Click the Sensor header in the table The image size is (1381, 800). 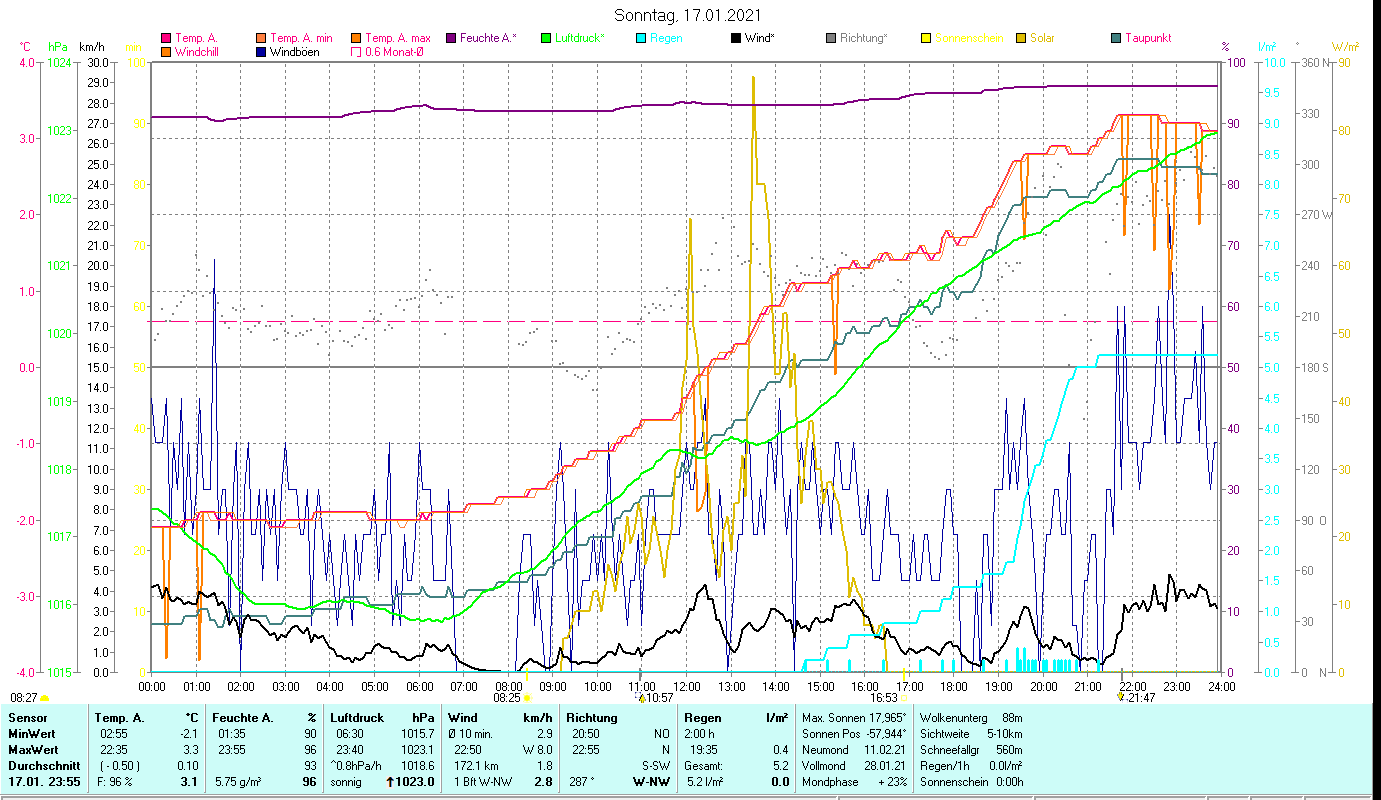[x=26, y=718]
